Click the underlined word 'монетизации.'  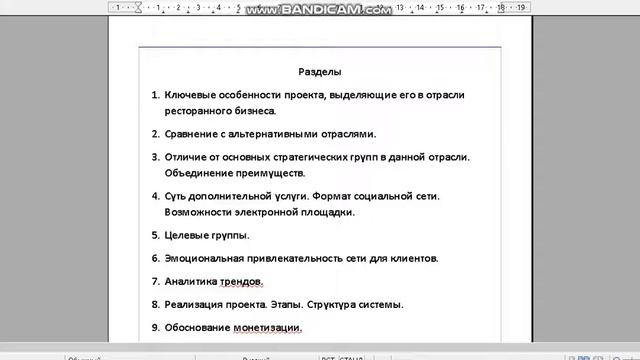[268, 328]
